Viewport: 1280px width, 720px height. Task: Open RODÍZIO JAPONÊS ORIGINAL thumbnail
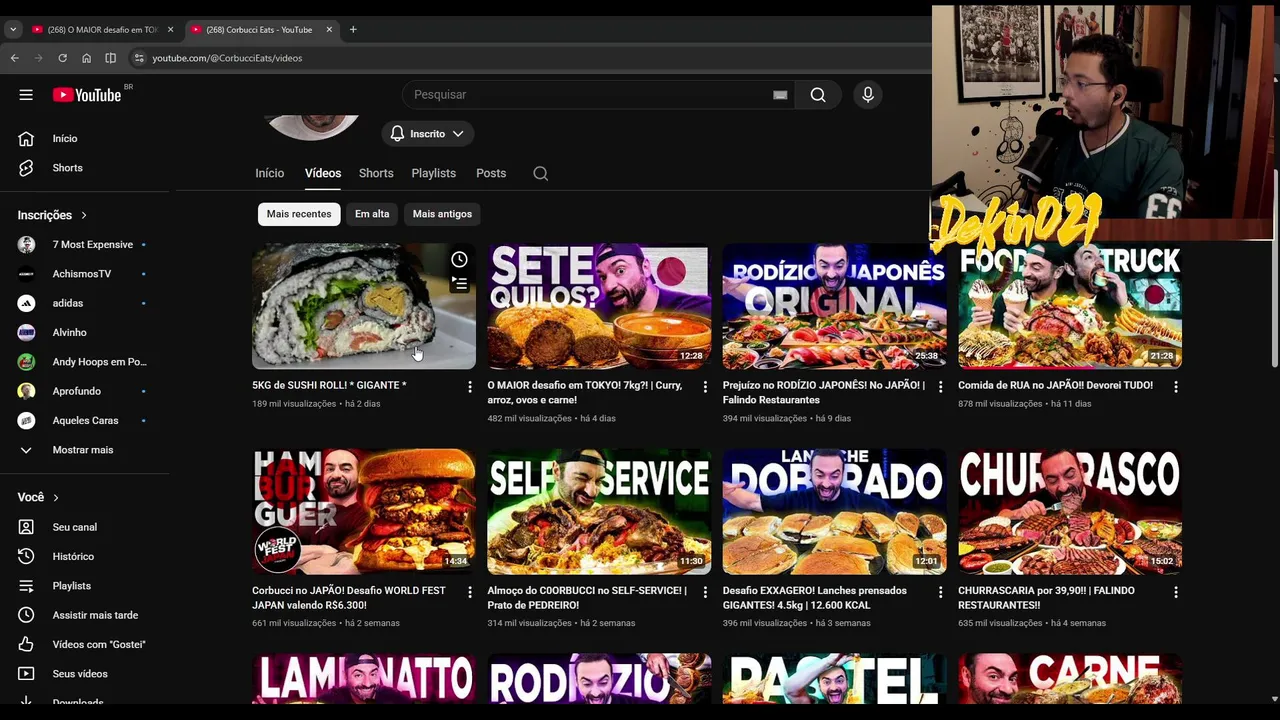click(834, 306)
